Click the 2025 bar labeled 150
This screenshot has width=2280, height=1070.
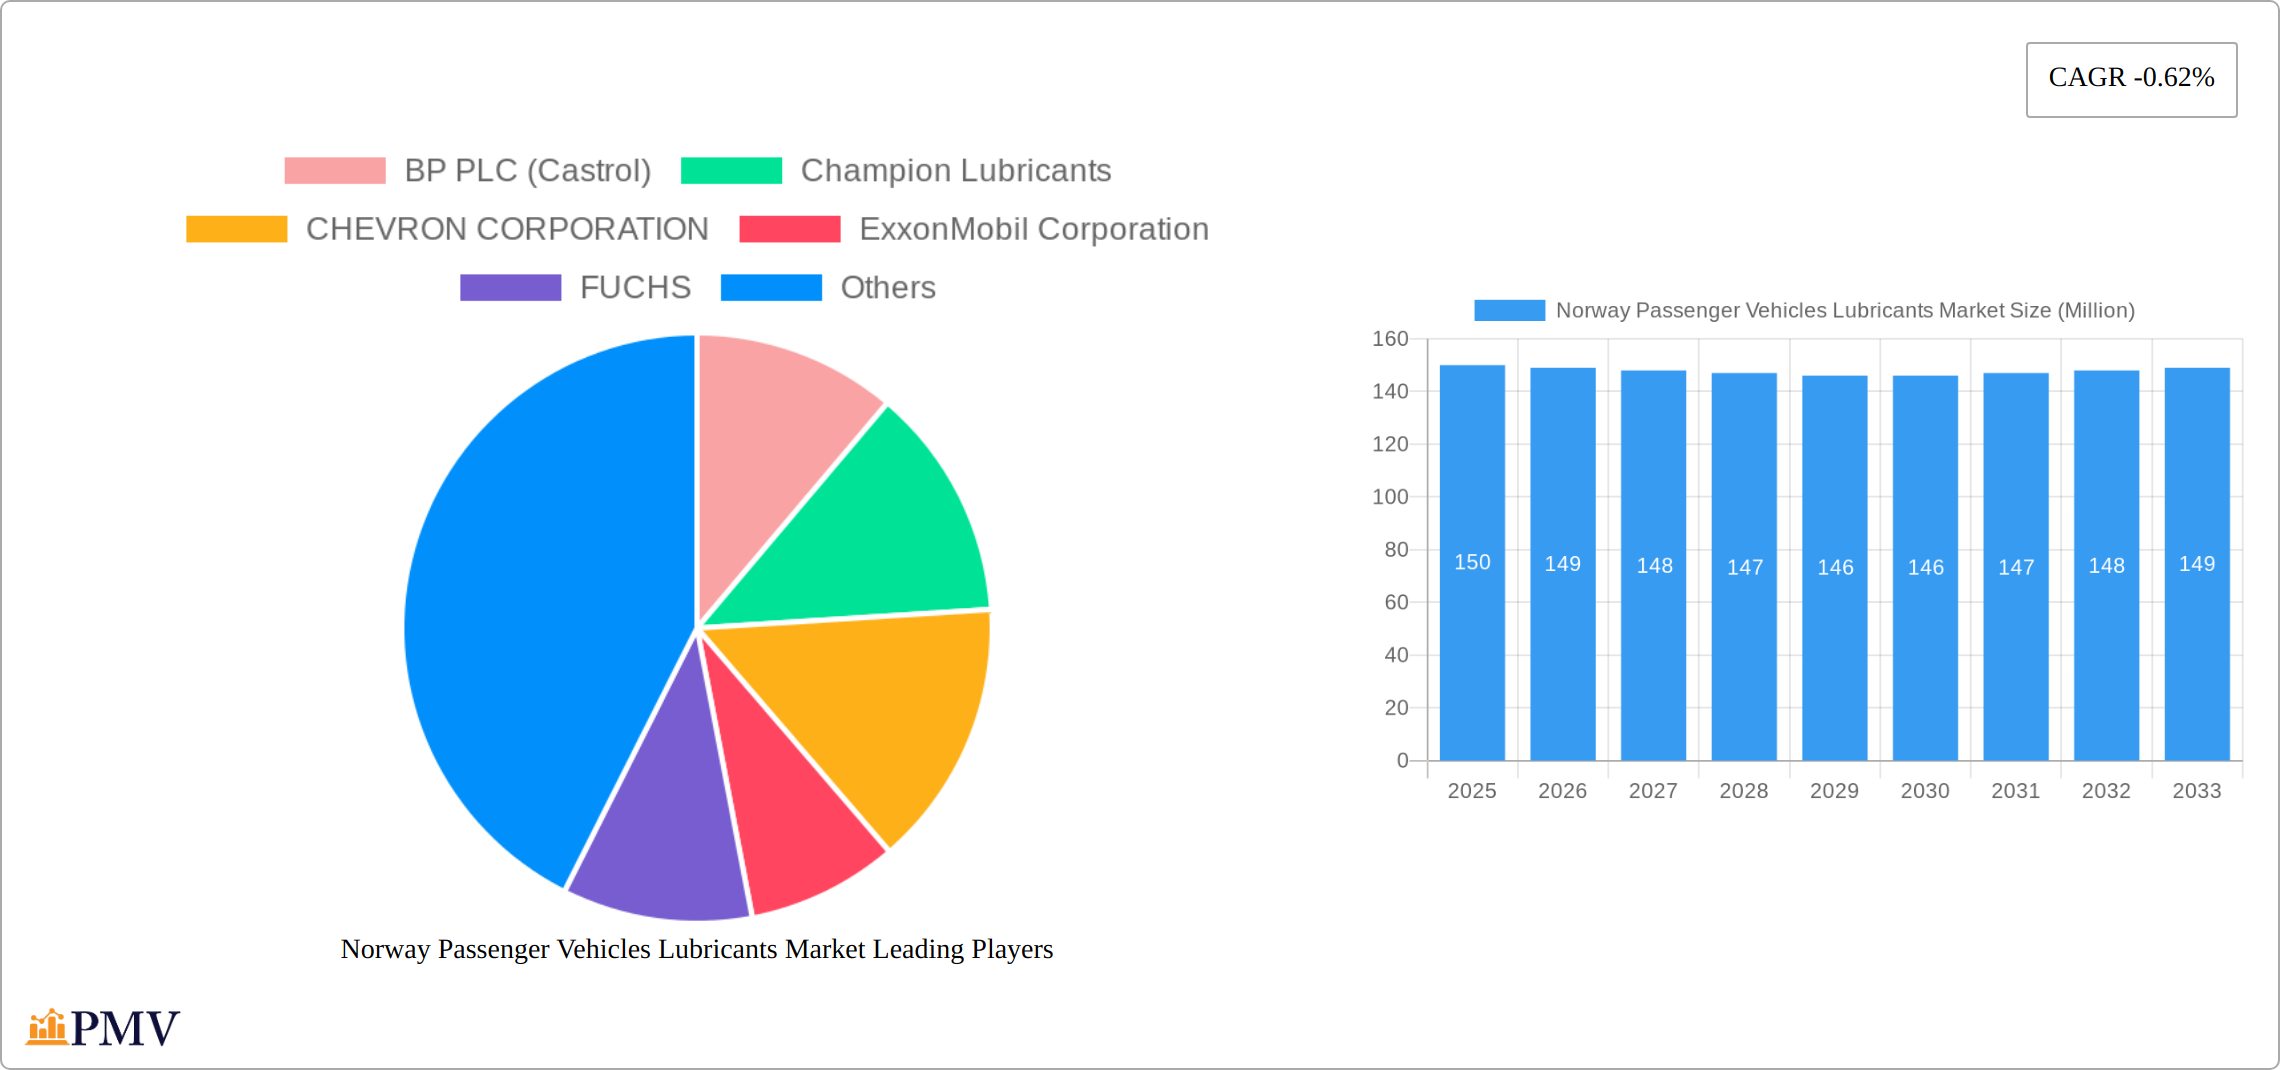(1472, 563)
